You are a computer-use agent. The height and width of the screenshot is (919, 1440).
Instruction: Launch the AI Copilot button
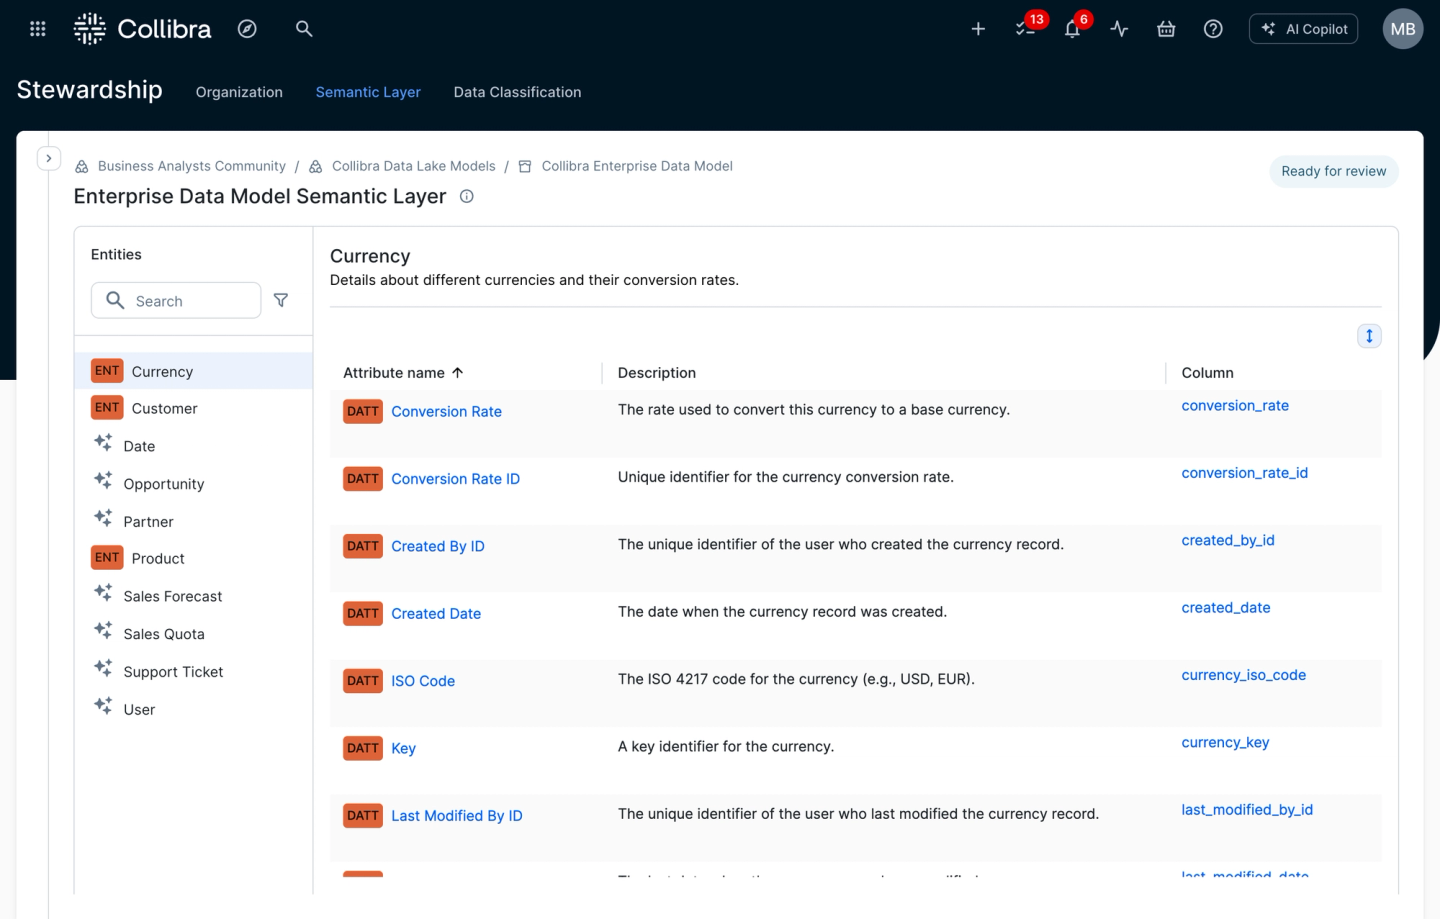(1303, 29)
